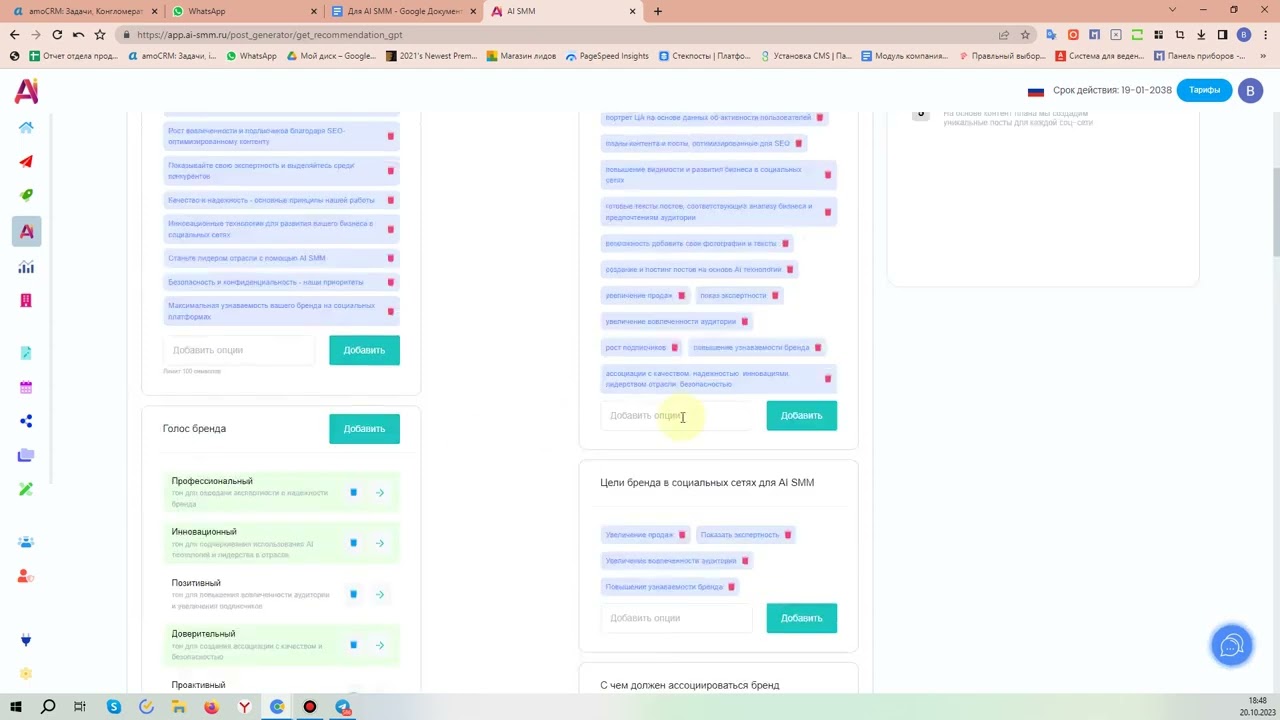Screen dimensions: 1280x720
Task: Click the arrow next to 'Инновационный' voice
Action: point(380,543)
